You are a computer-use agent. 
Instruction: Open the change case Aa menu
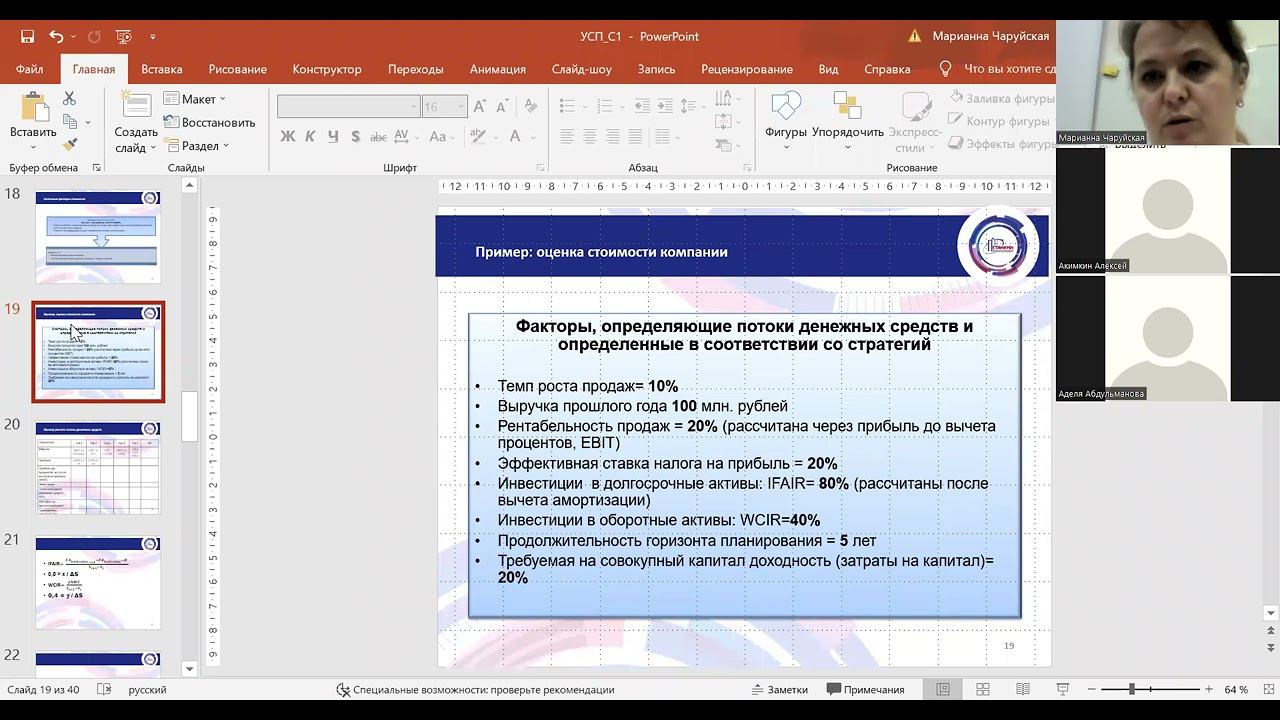tap(440, 136)
